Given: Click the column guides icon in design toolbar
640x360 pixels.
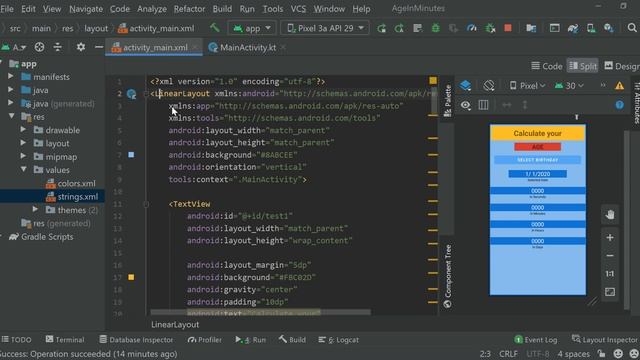Looking at the screenshot, I should pyautogui.click(x=483, y=105).
